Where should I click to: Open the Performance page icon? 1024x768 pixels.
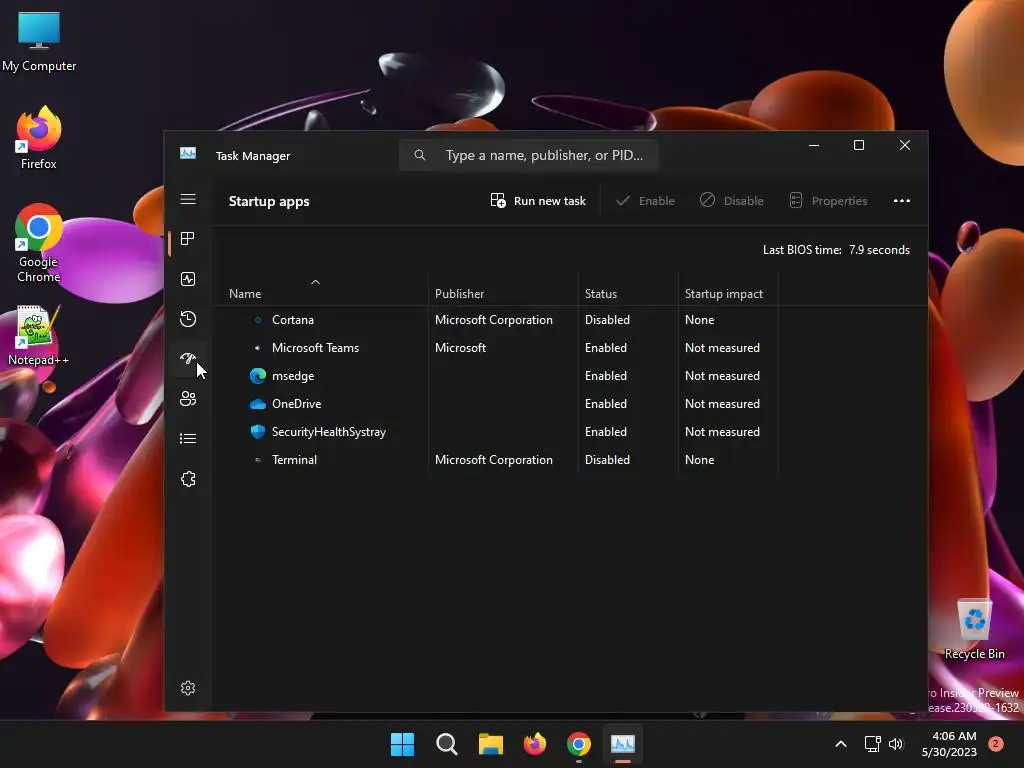point(188,279)
